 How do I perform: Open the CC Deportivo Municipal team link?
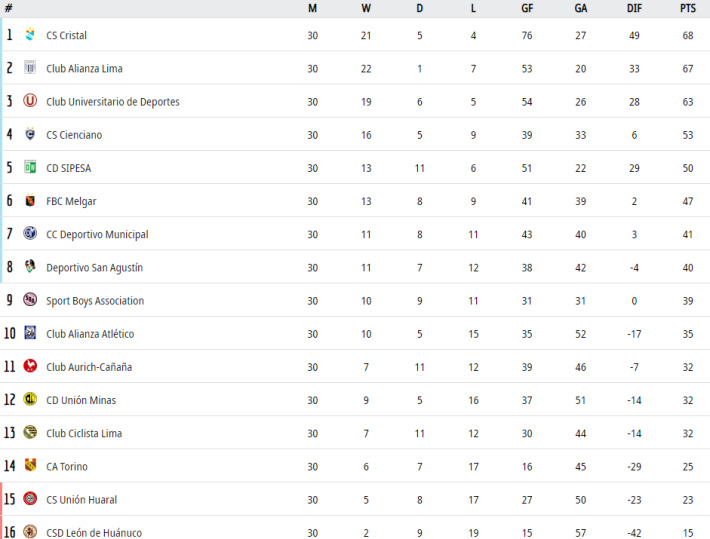pos(97,235)
